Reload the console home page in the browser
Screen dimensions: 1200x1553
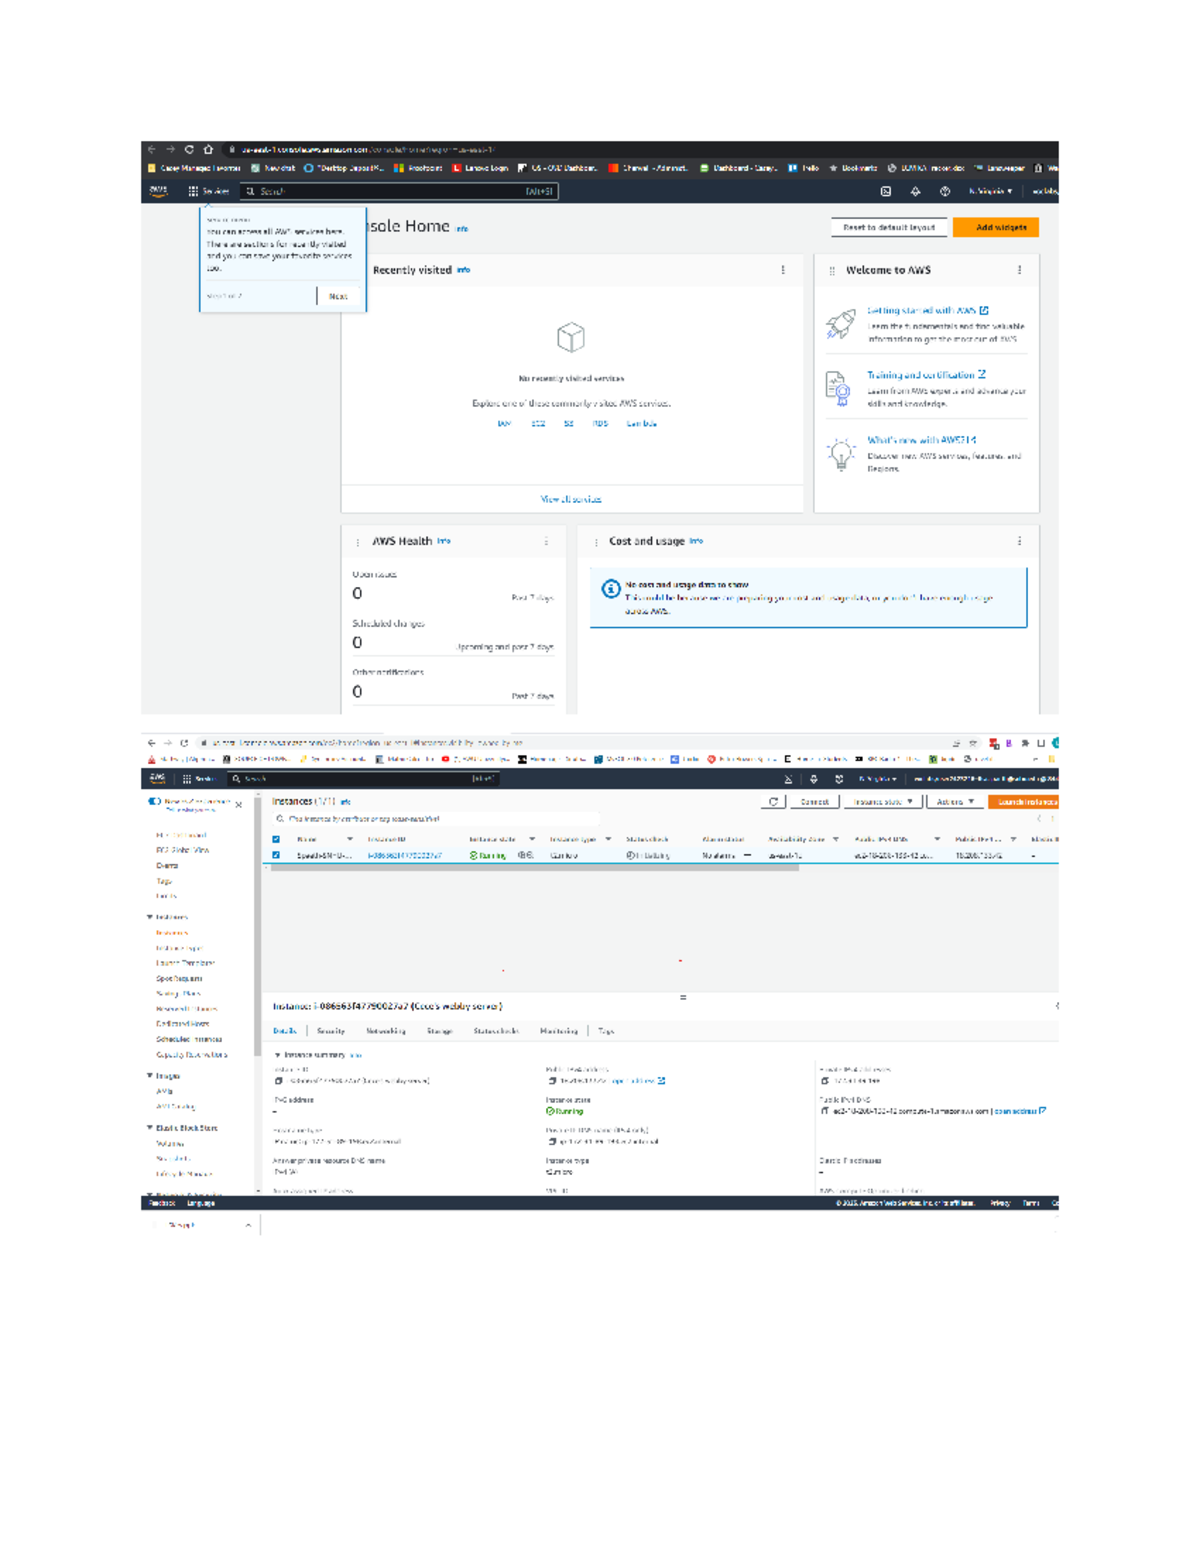click(x=189, y=149)
